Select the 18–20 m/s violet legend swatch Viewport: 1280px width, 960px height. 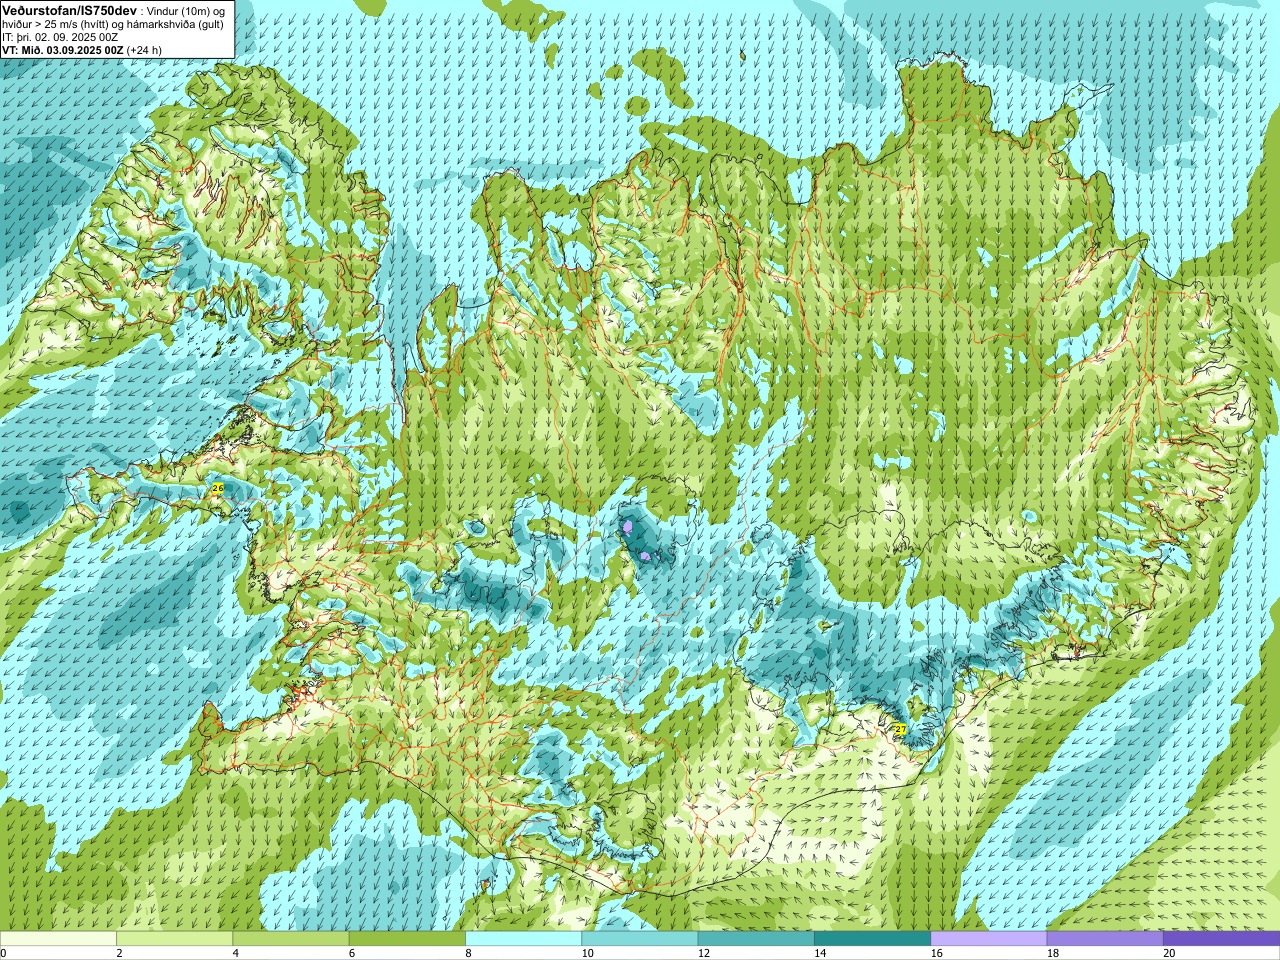point(1105,939)
